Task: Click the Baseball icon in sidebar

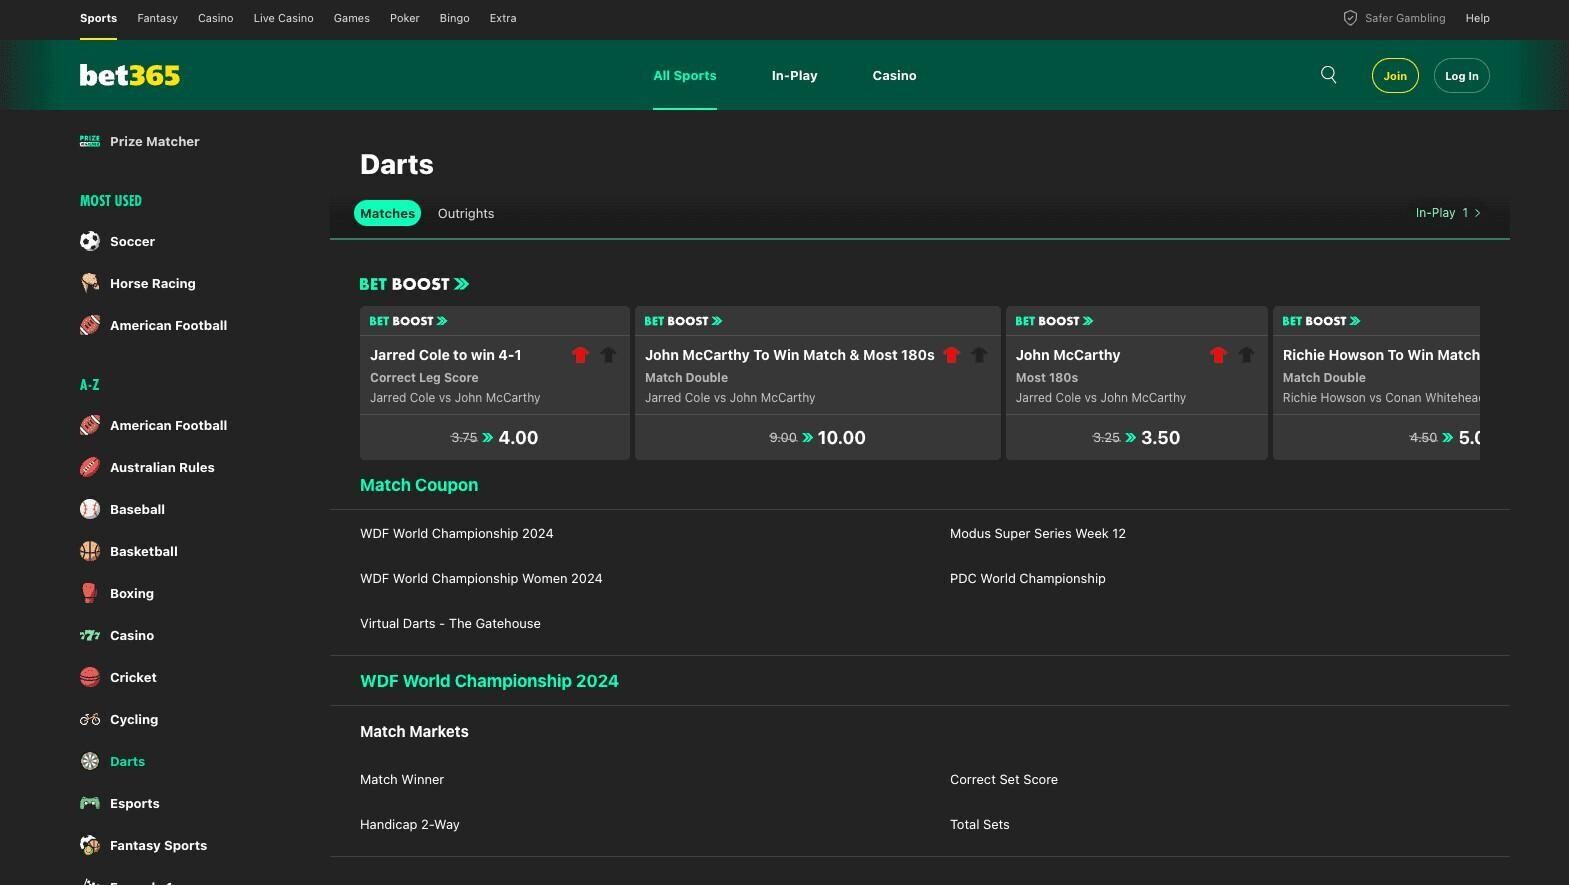Action: coord(90,509)
